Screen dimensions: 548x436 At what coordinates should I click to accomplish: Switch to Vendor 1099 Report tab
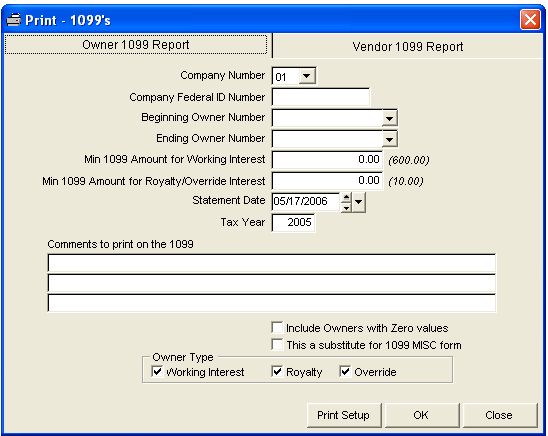[408, 46]
